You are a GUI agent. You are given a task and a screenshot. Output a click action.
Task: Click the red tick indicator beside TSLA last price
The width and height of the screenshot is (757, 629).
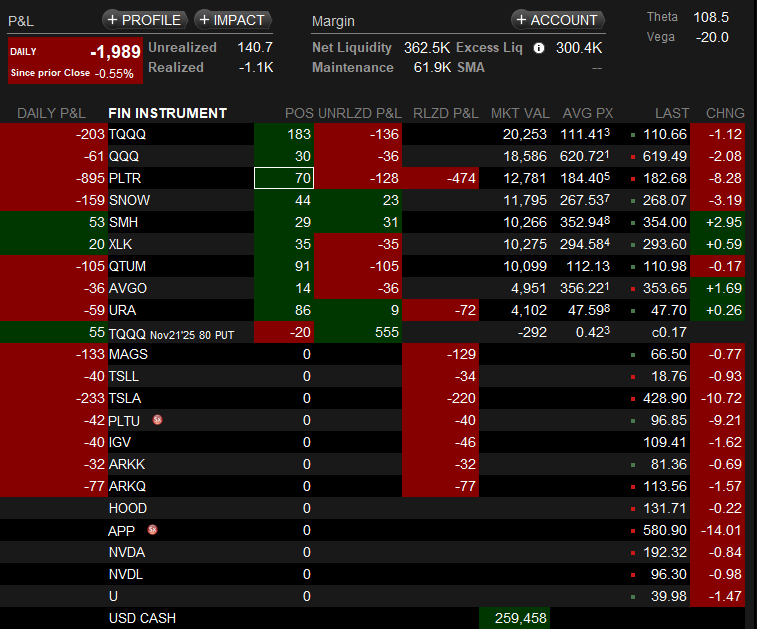coord(633,399)
